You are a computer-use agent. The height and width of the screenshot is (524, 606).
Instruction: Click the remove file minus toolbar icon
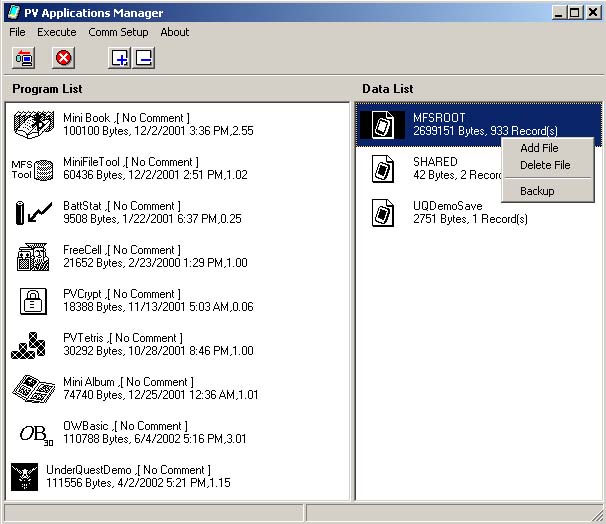(x=144, y=58)
